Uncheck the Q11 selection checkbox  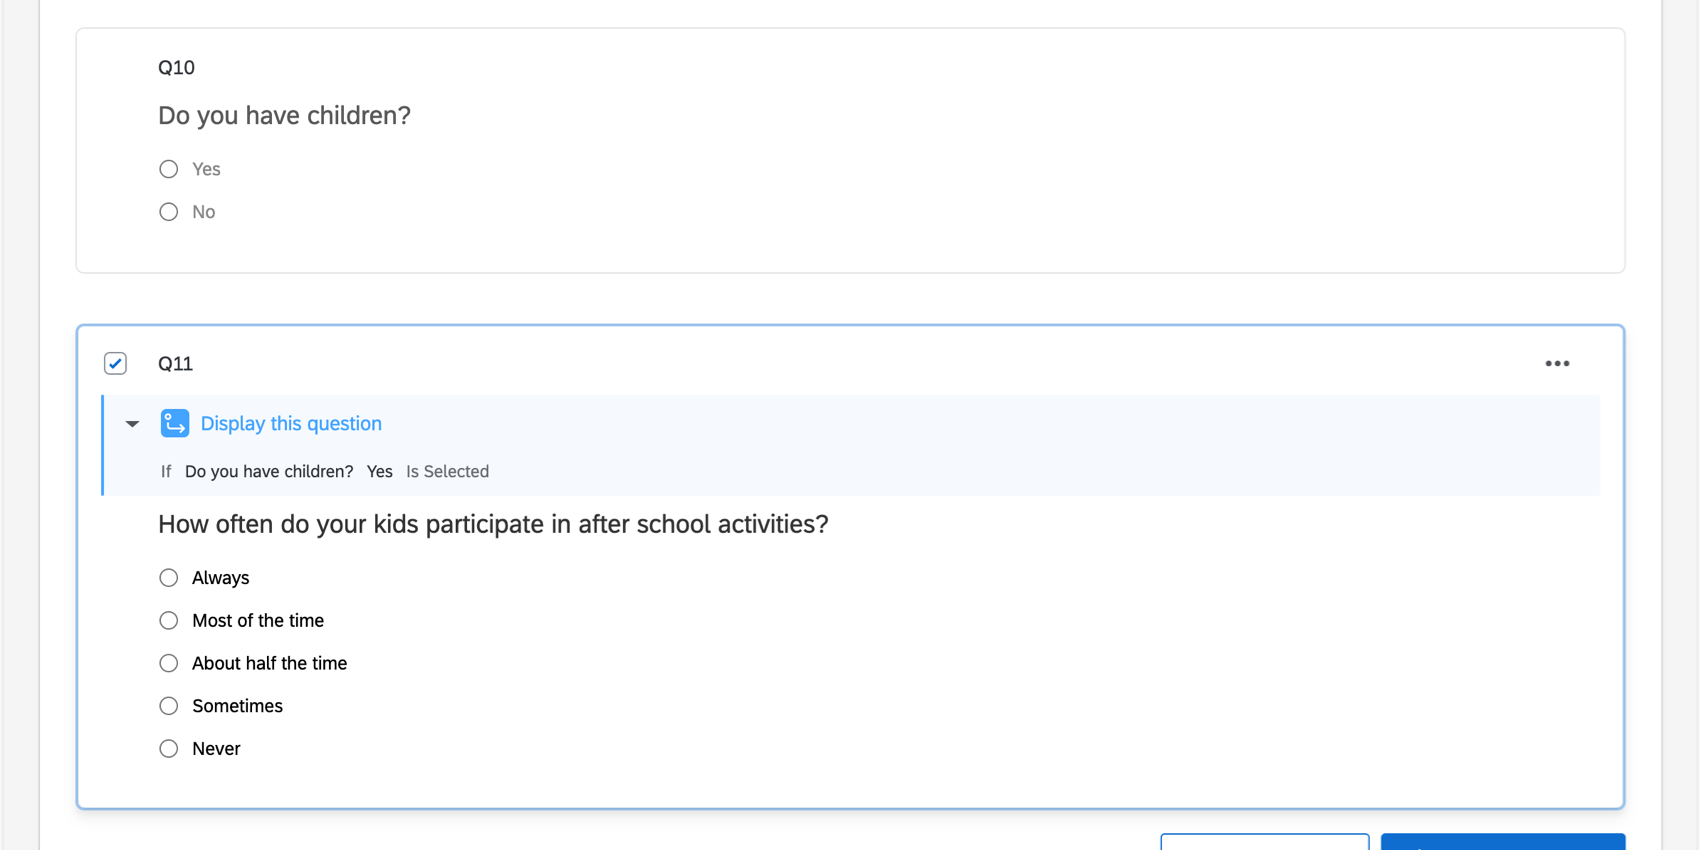pyautogui.click(x=115, y=363)
